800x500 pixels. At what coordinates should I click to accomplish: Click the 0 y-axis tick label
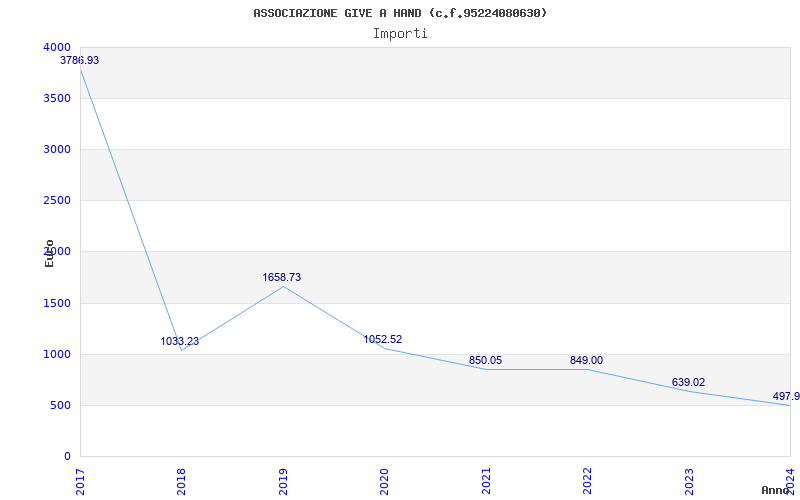68,457
